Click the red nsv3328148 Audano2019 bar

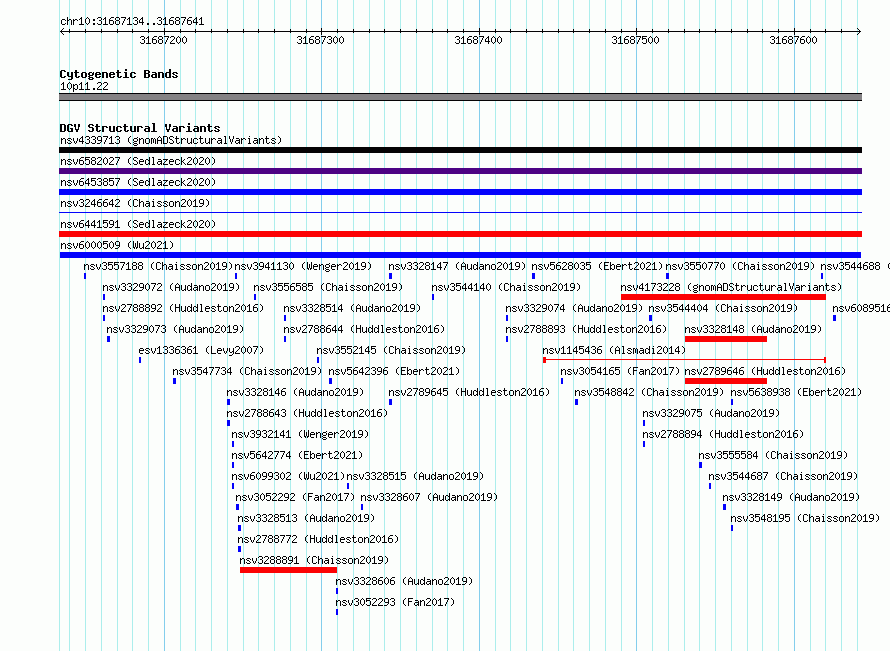pyautogui.click(x=726, y=339)
